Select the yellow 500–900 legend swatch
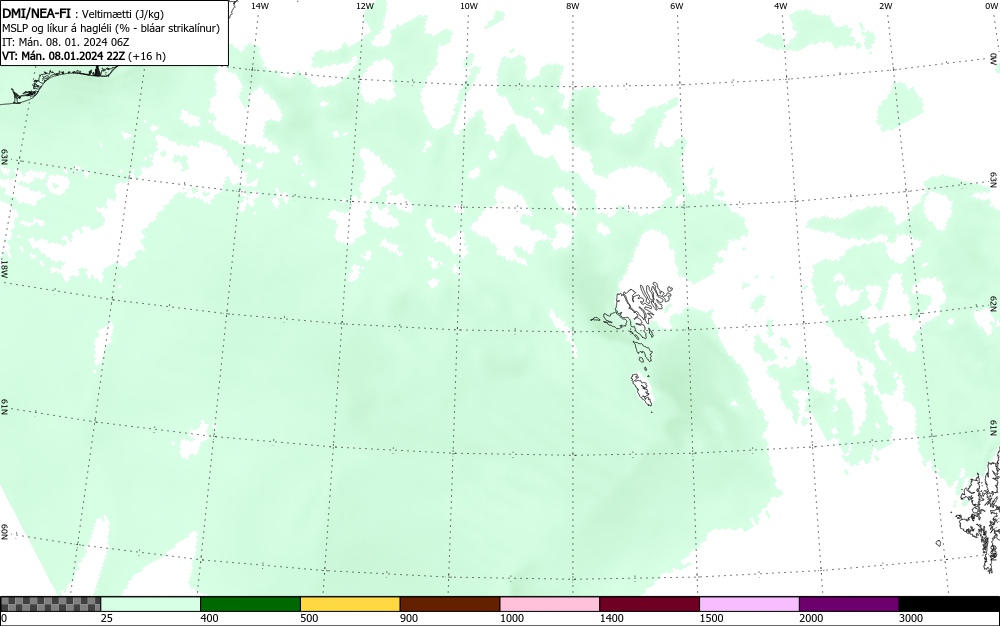Image resolution: width=1000 pixels, height=626 pixels. coord(350,604)
